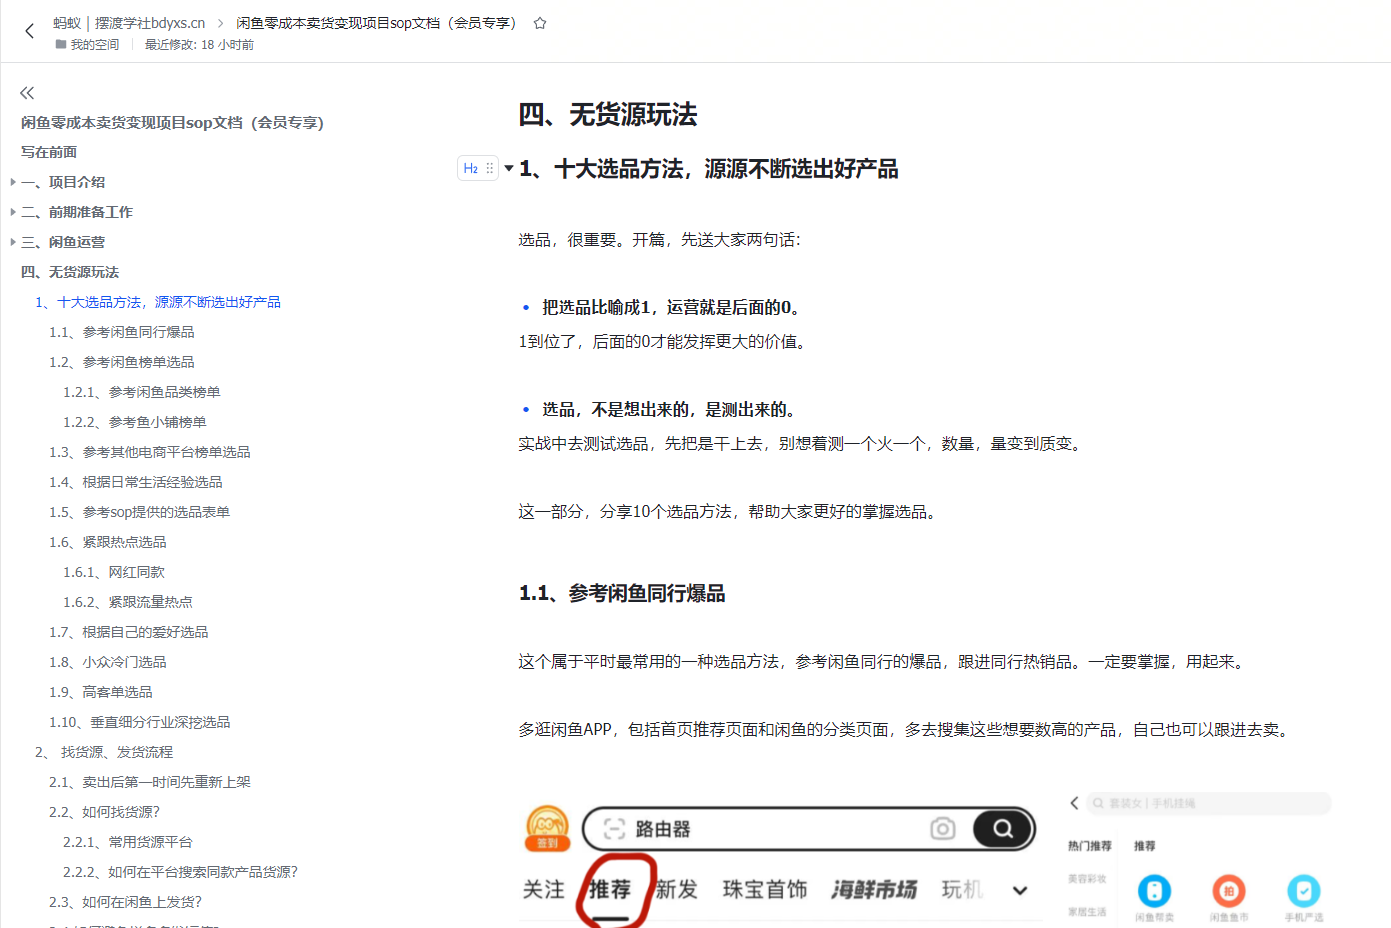1391x928 pixels.
Task: Select 四、无货源玩法 in the outline
Action: [x=70, y=272]
